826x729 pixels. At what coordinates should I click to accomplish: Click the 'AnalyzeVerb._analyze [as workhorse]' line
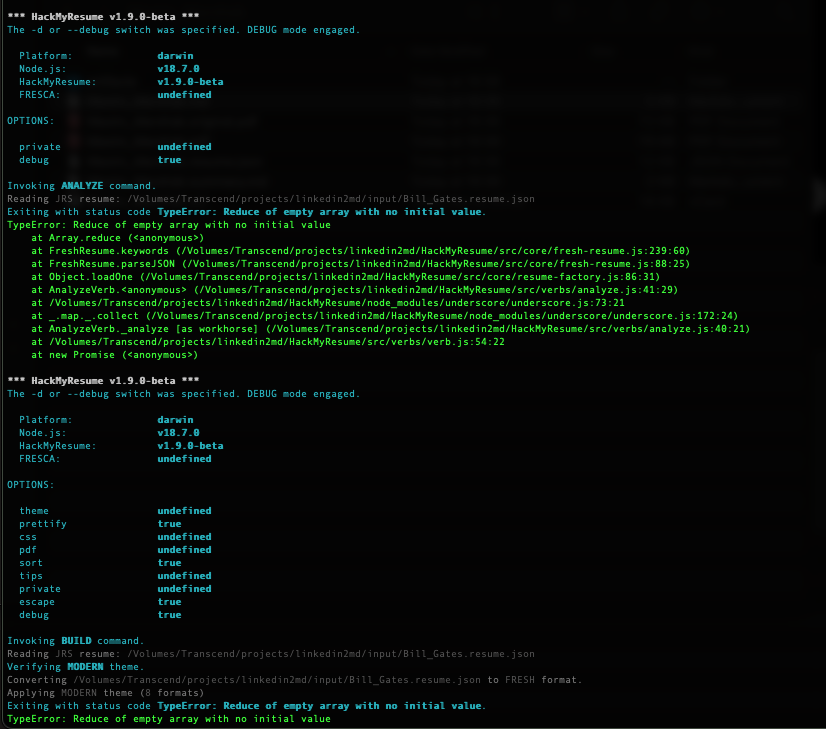coord(390,329)
